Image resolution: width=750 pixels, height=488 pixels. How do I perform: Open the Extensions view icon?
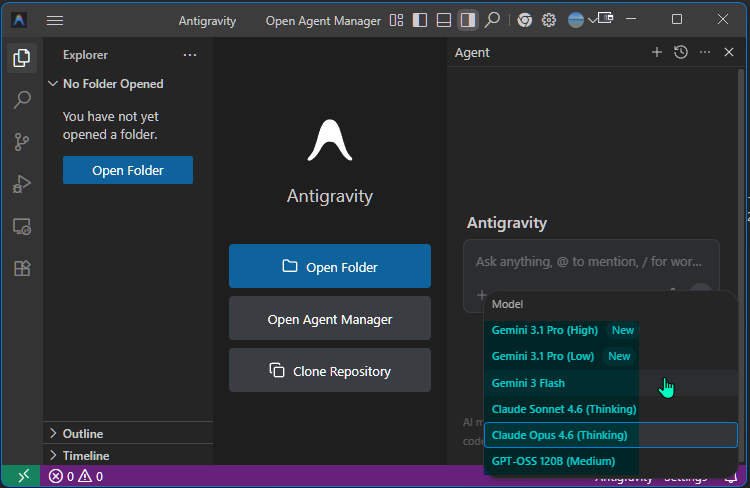[x=22, y=268]
